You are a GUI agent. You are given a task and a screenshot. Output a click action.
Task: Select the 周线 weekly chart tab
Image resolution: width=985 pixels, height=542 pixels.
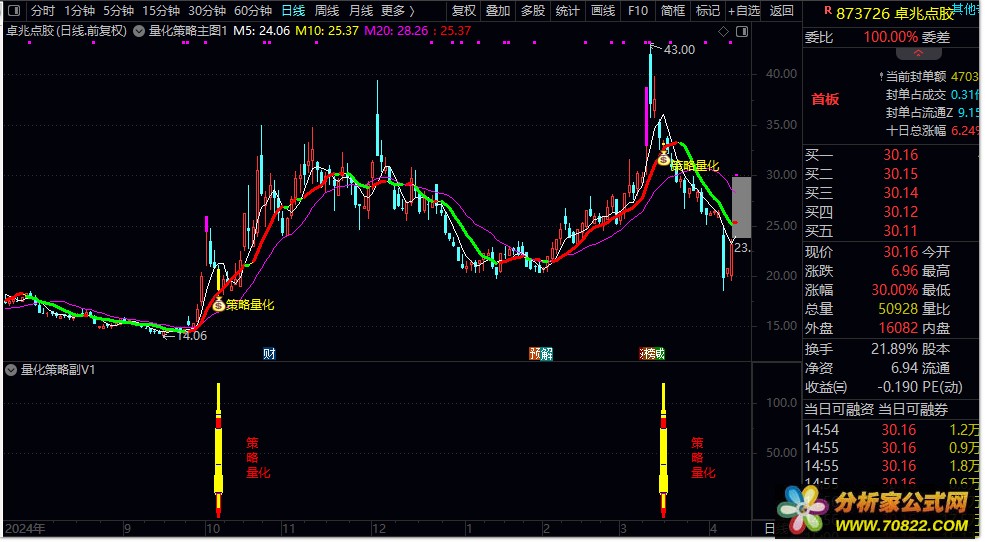(x=327, y=11)
